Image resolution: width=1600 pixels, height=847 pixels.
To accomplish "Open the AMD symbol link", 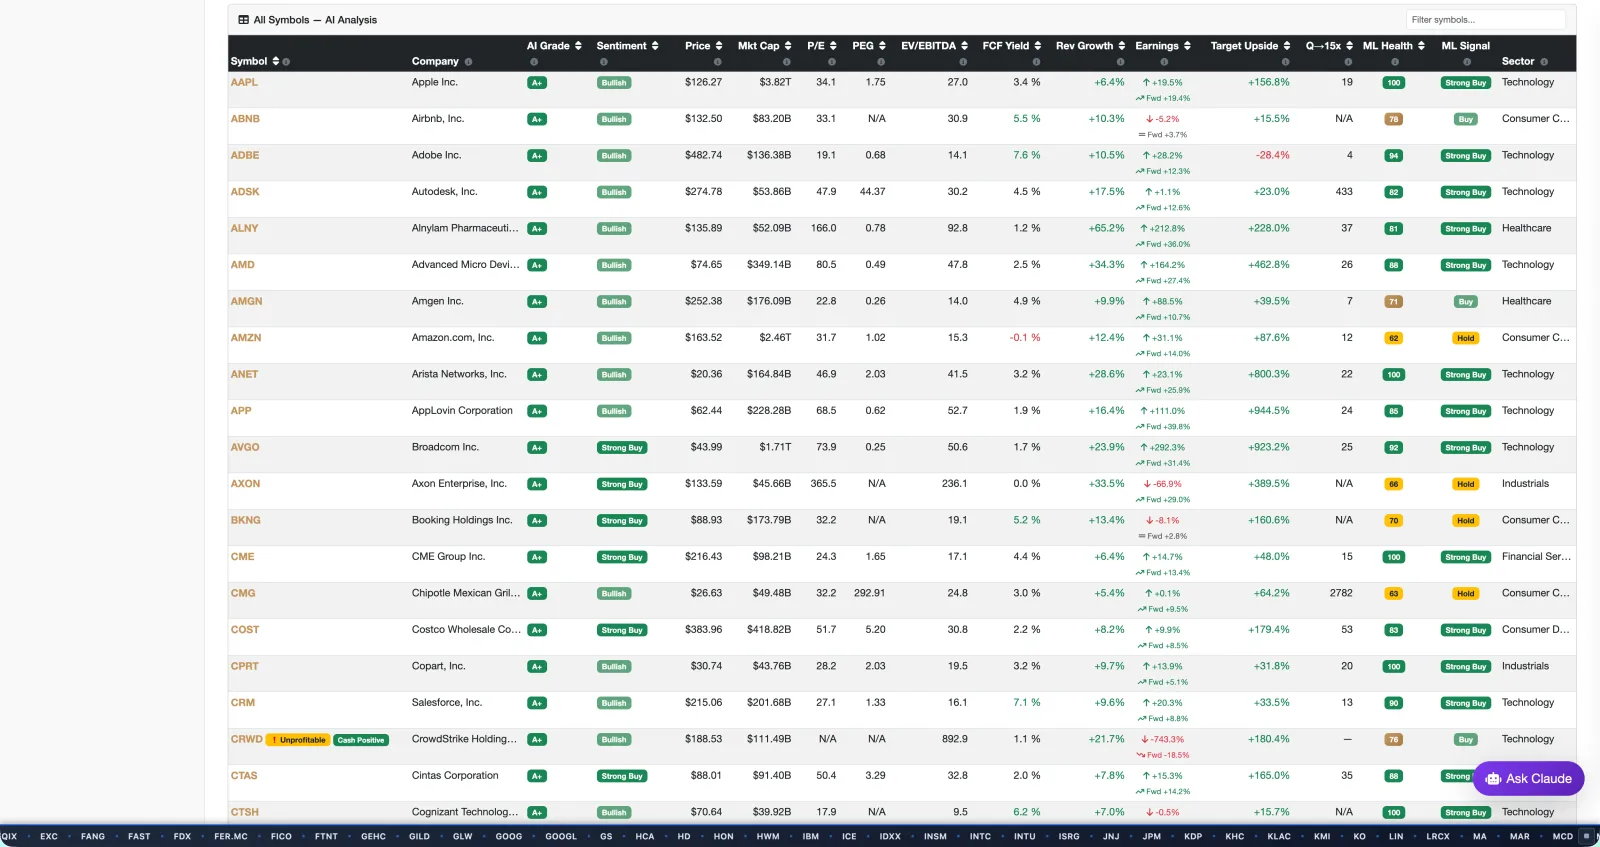I will [x=243, y=265].
